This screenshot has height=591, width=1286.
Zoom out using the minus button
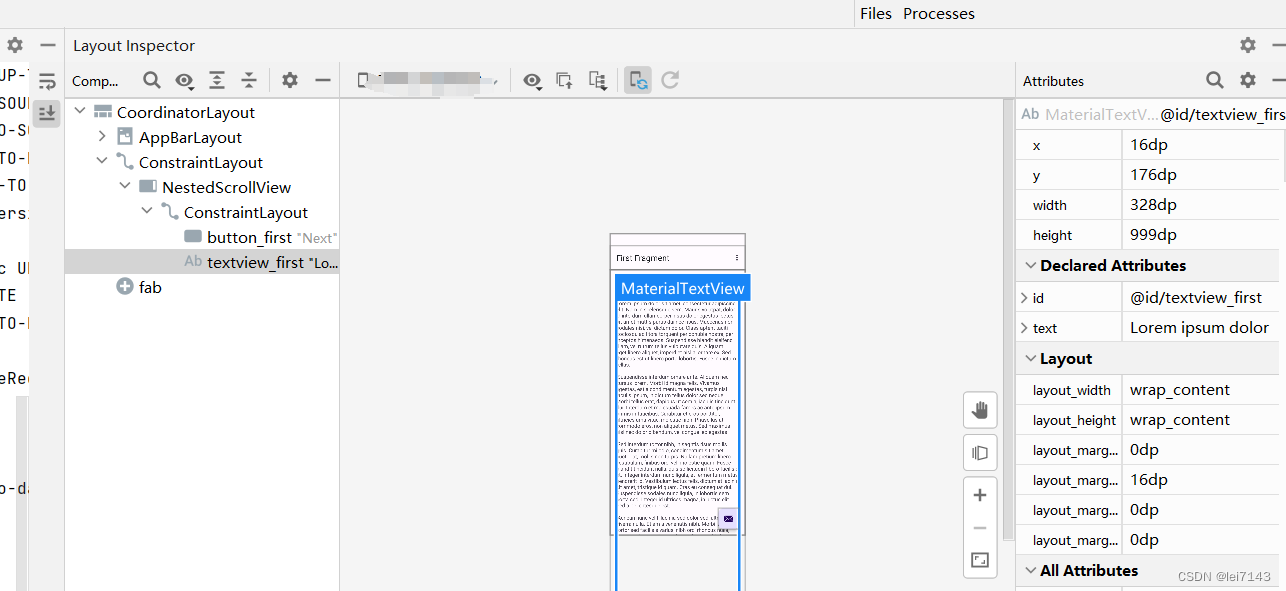[980, 527]
